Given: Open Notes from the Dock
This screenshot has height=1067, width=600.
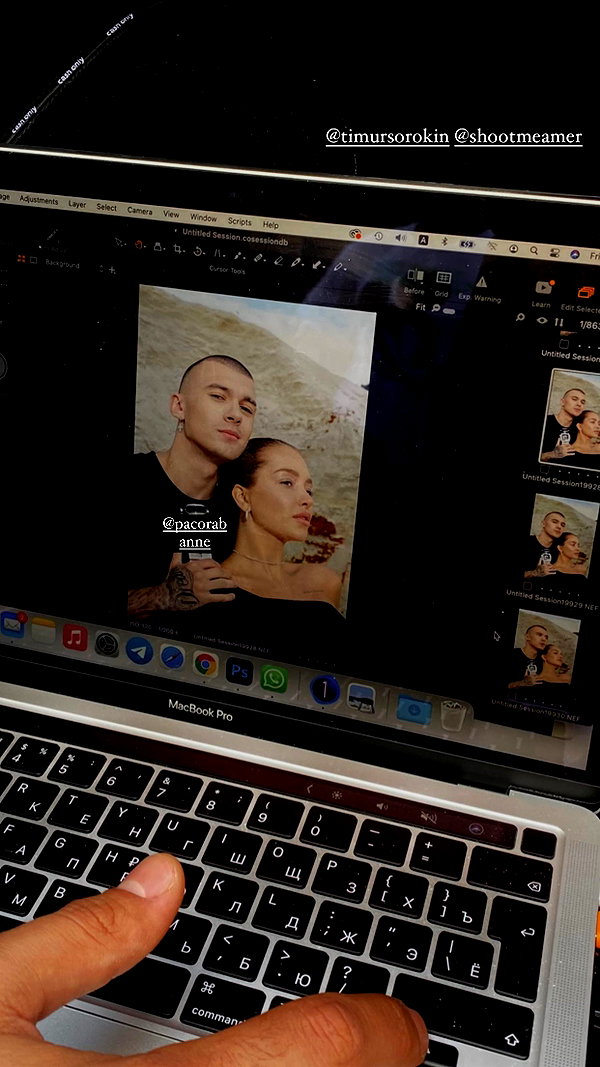Looking at the screenshot, I should 44,631.
